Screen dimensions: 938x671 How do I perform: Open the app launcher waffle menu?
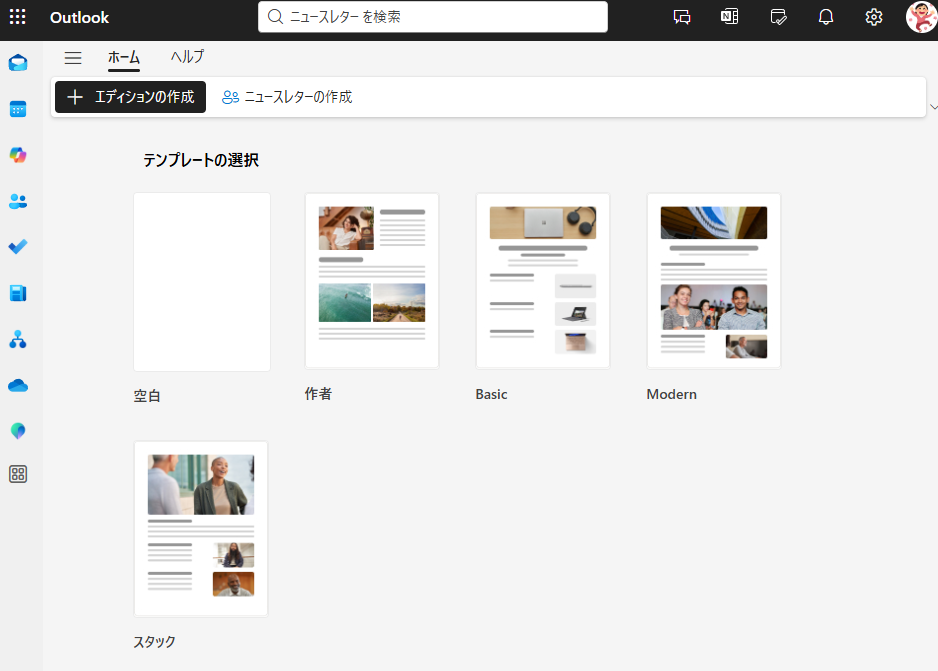18,17
